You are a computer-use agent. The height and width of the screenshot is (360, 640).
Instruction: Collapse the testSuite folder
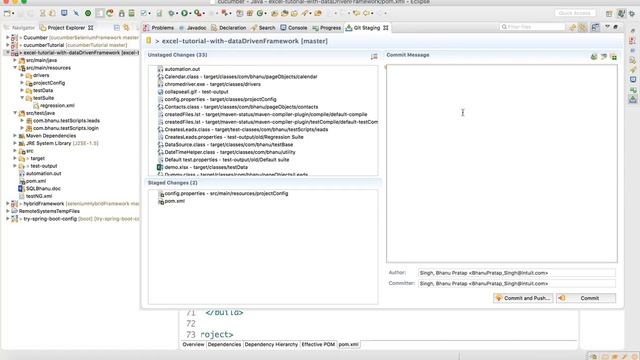pyautogui.click(x=22, y=98)
